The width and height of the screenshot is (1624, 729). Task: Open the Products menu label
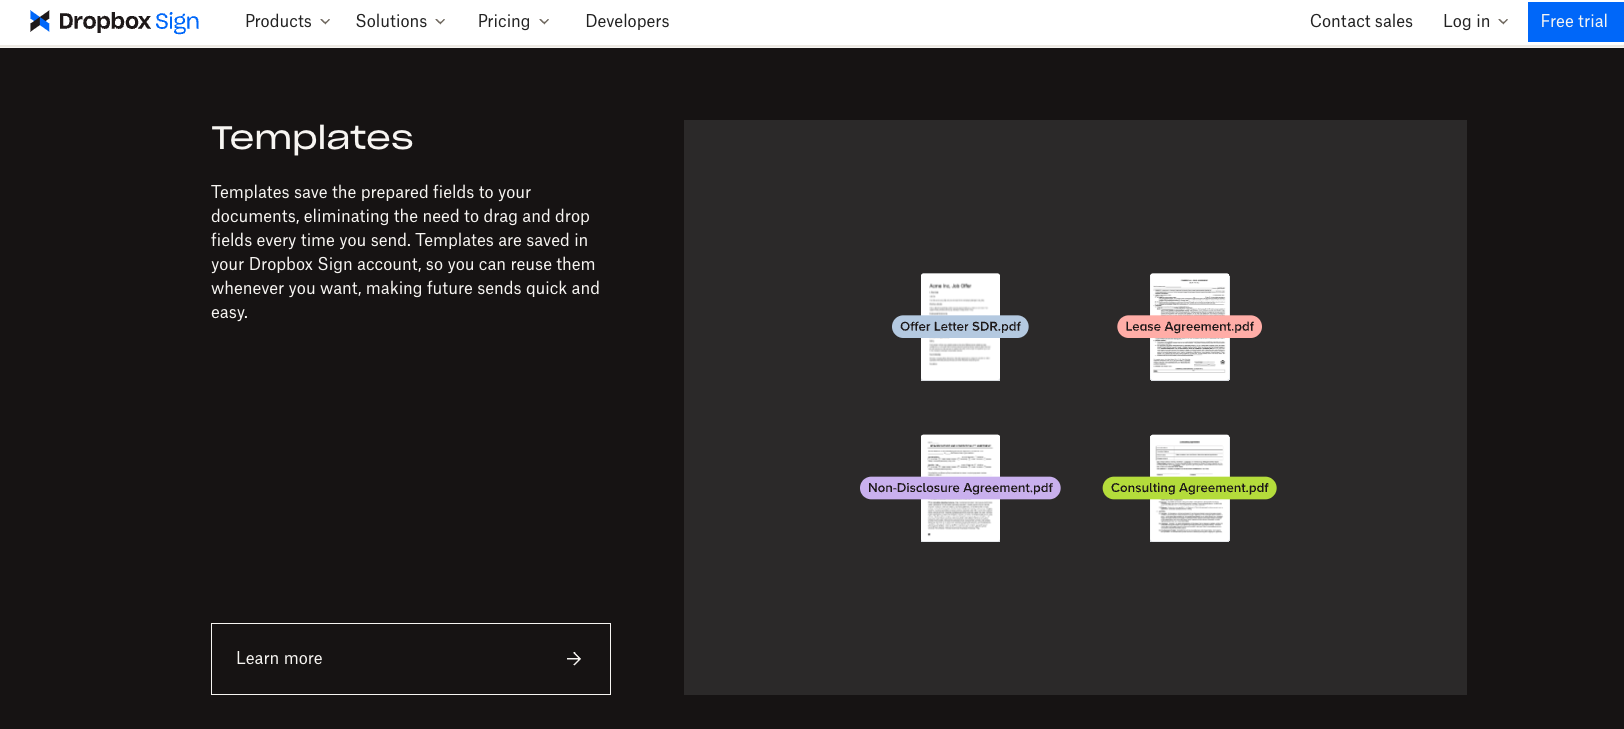[278, 21]
